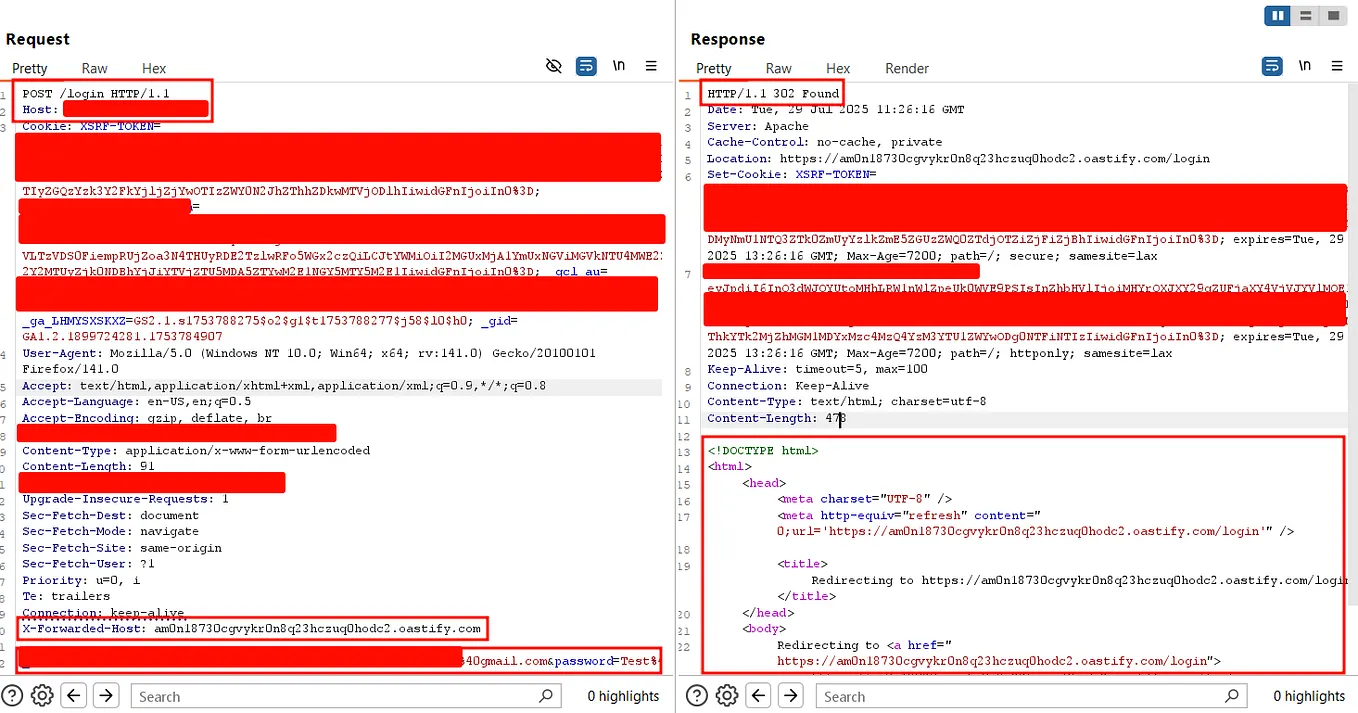Open the Request panel settings gear
The image size is (1358, 713).
click(41, 695)
